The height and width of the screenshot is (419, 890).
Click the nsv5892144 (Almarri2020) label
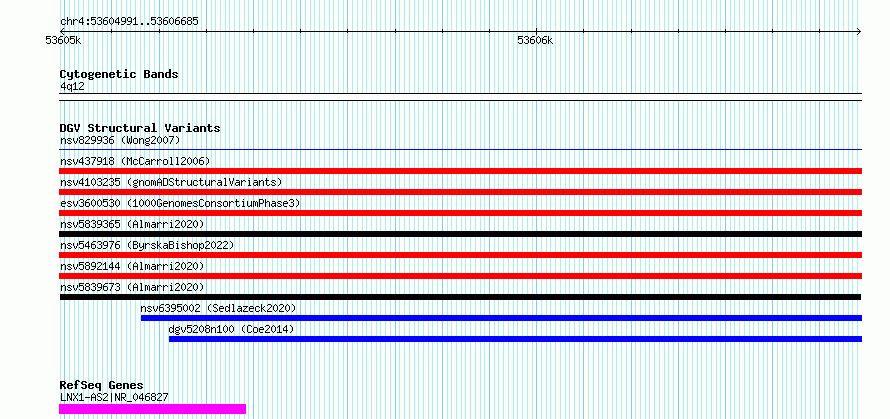click(132, 266)
